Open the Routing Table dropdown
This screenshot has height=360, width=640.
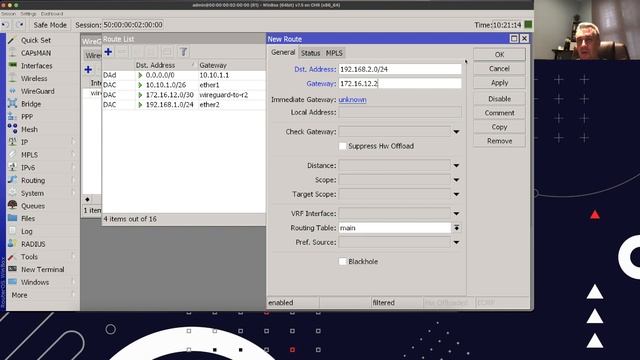coord(456,228)
